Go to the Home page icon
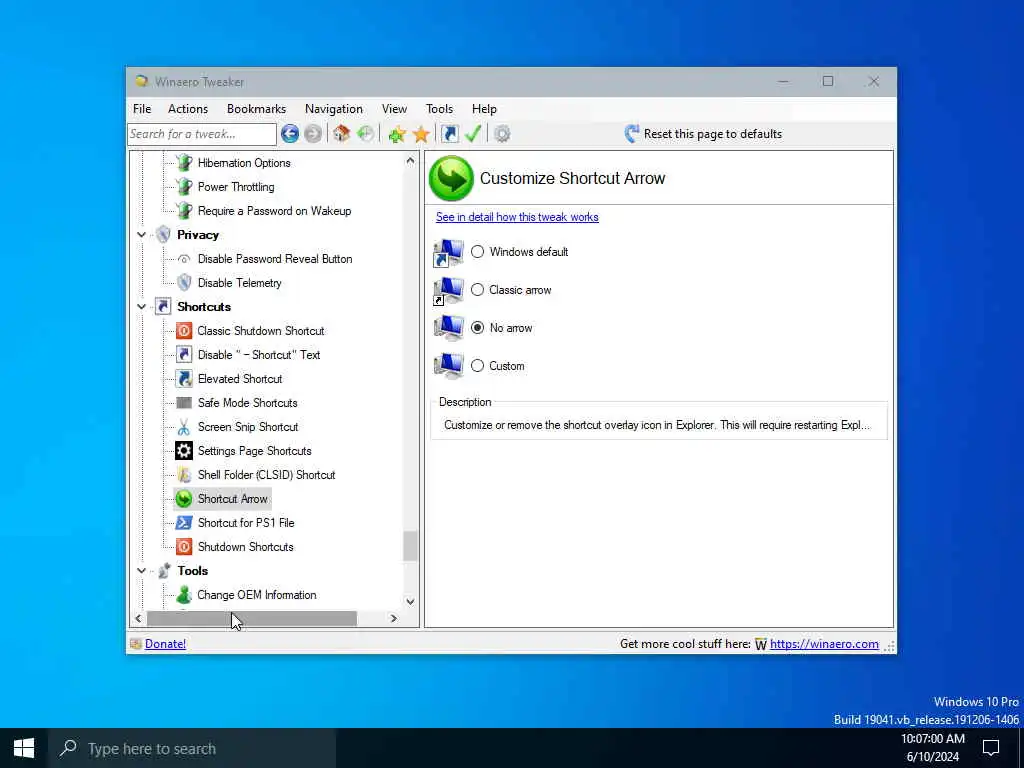1024x768 pixels. pyautogui.click(x=342, y=134)
